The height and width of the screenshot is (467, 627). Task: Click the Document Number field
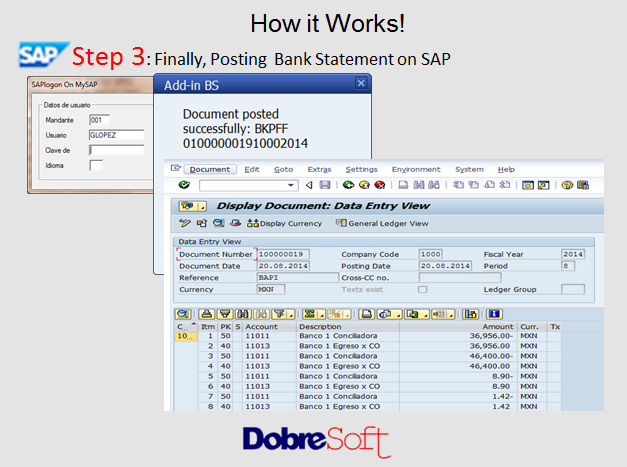(x=284, y=254)
